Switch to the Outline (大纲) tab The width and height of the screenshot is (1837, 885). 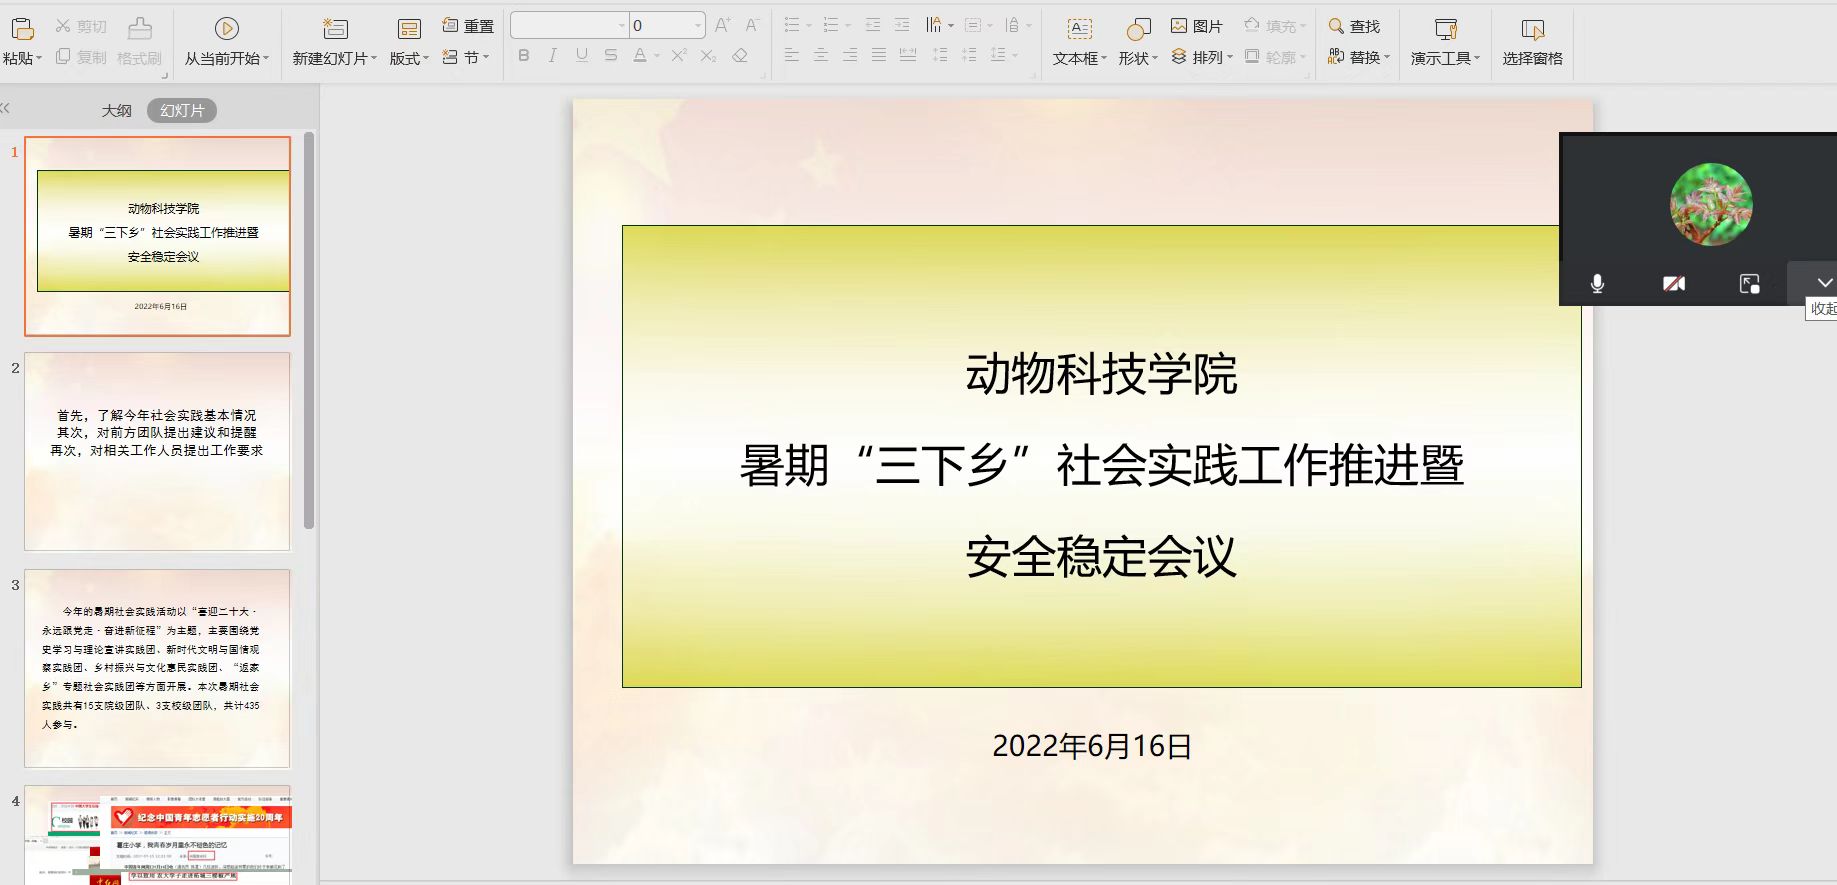(116, 111)
